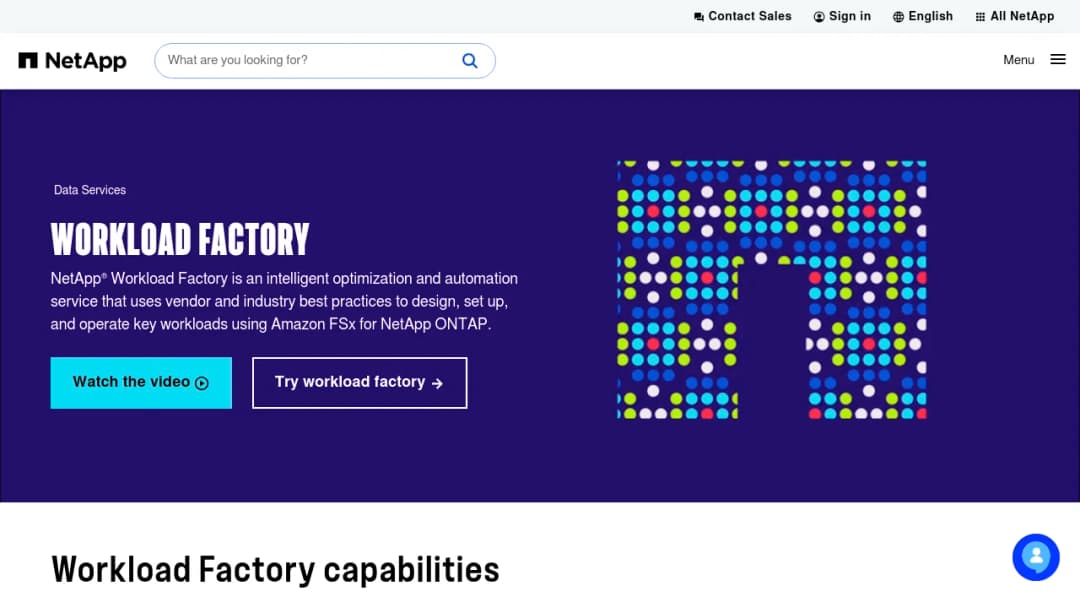
Task: Open the chat assistant bubble icon
Action: 1035,557
